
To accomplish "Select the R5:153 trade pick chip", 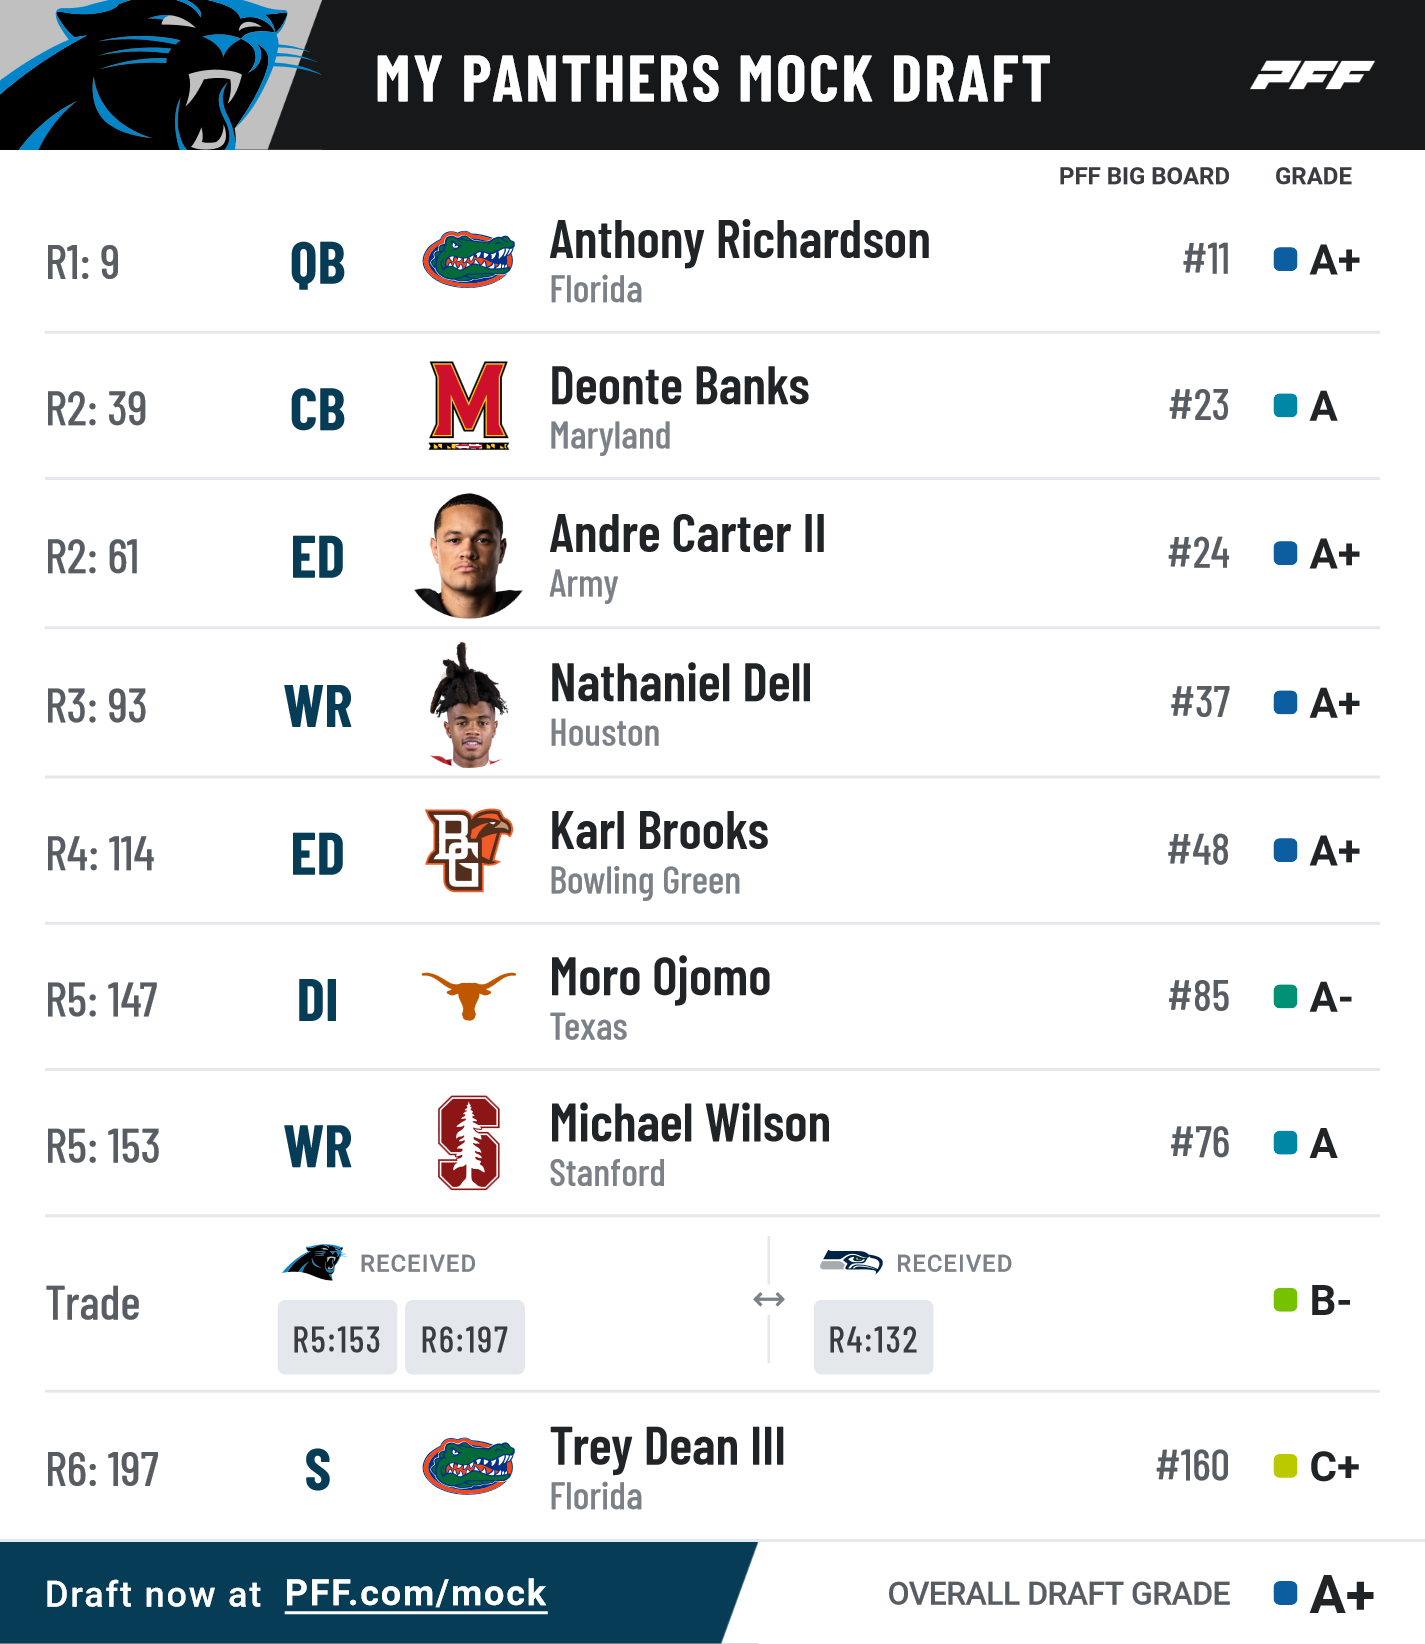I will (x=337, y=1338).
